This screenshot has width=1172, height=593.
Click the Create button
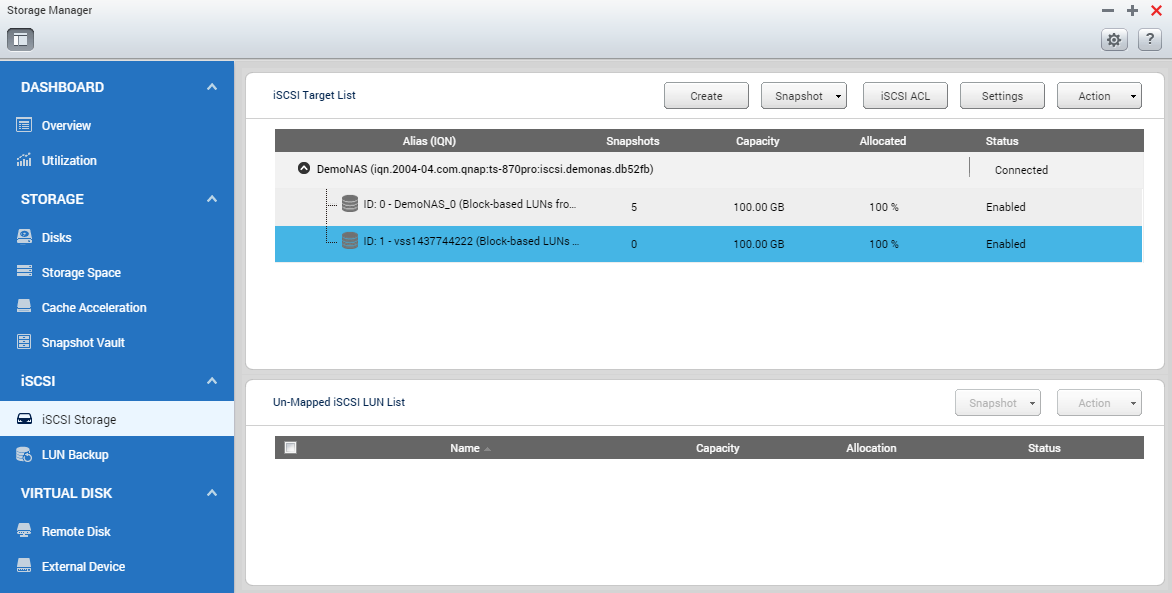pyautogui.click(x=706, y=96)
